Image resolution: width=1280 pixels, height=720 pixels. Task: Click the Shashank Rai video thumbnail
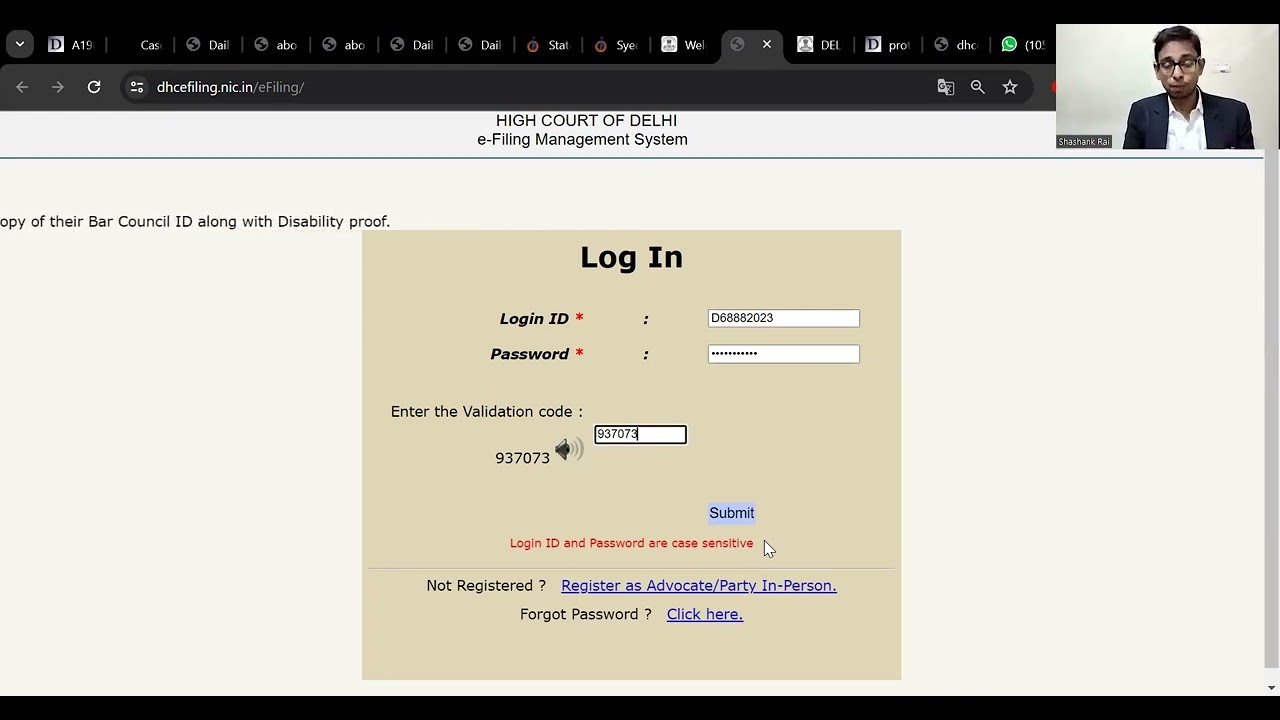1167,87
